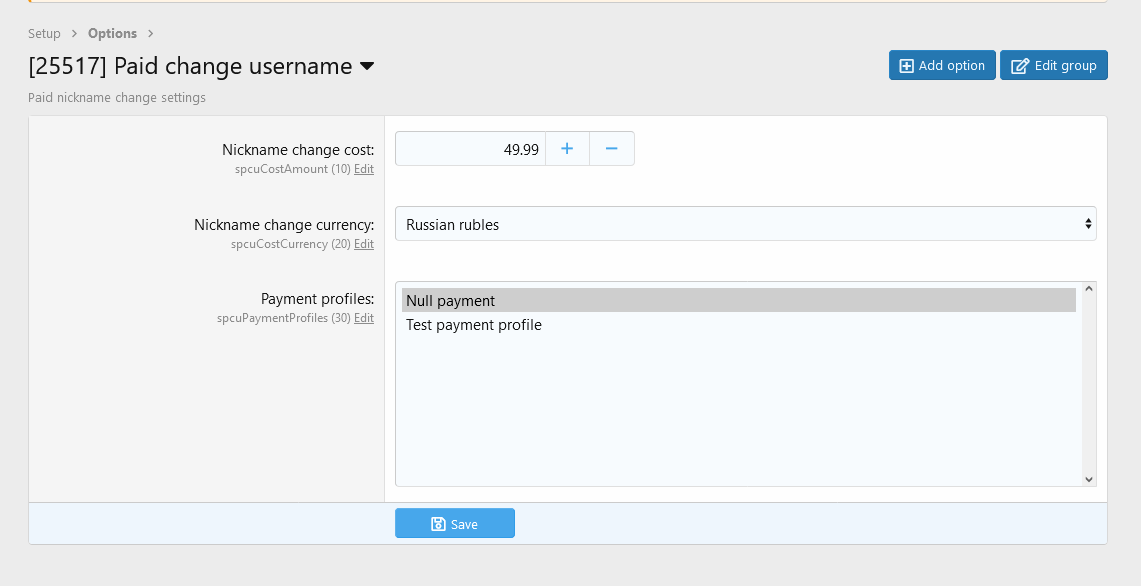Increase nickname change cost with plus button

click(x=567, y=149)
